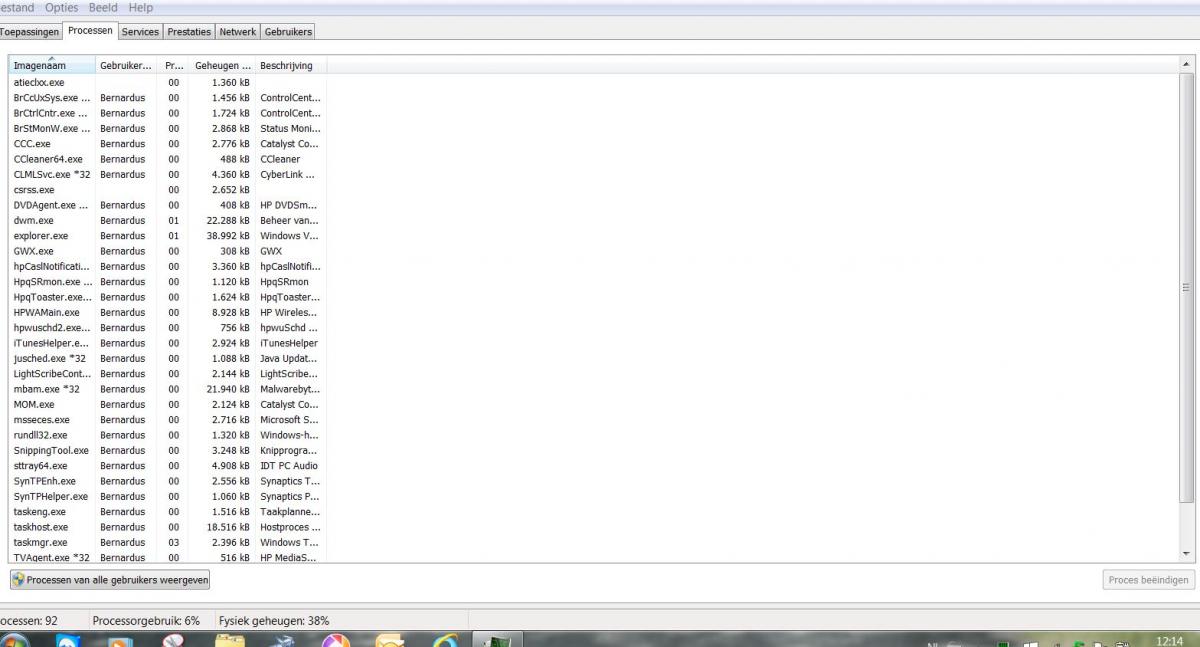Image resolution: width=1200 pixels, height=647 pixels.
Task: Click the 'Processorgebruik: 6%' status entry
Action: coord(146,621)
